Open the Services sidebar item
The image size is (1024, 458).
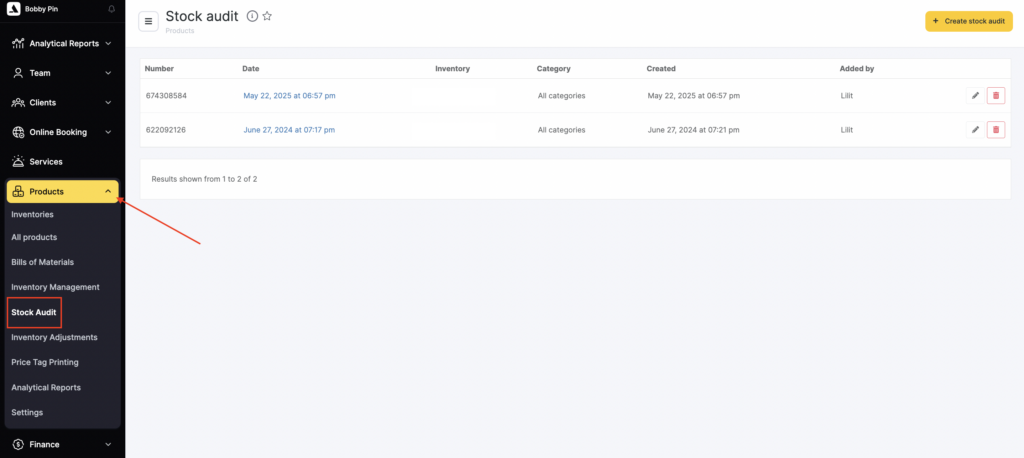click(x=46, y=162)
